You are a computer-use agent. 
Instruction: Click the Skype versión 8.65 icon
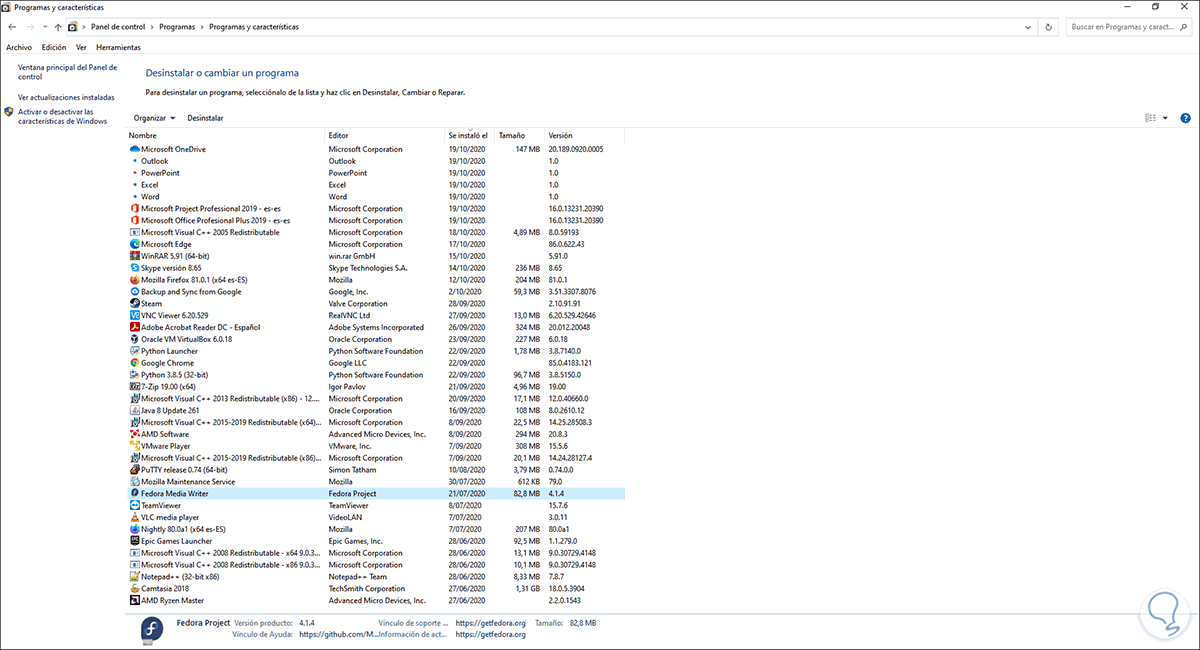coord(134,268)
